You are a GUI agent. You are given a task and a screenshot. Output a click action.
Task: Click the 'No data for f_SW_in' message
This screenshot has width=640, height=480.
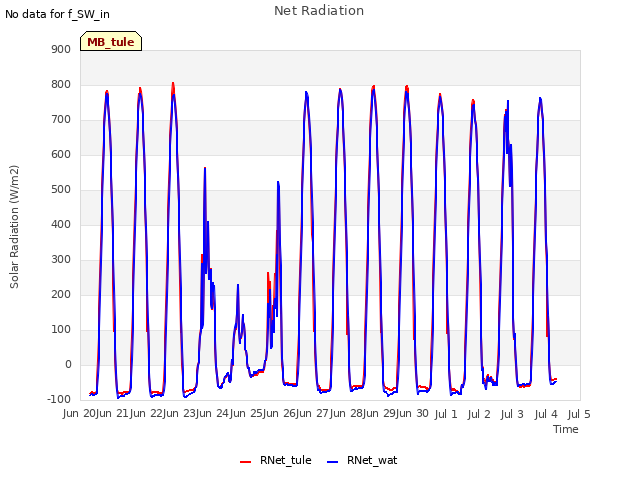point(57,14)
